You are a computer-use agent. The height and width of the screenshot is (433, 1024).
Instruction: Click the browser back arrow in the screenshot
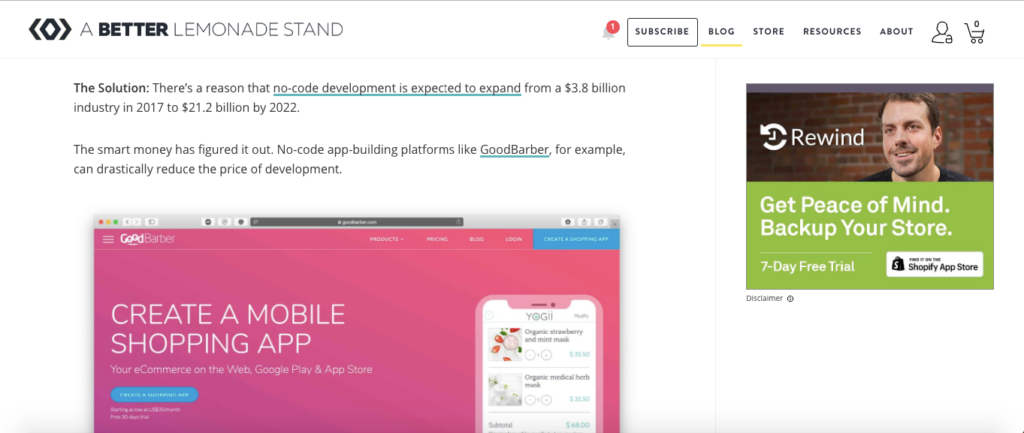(127, 222)
